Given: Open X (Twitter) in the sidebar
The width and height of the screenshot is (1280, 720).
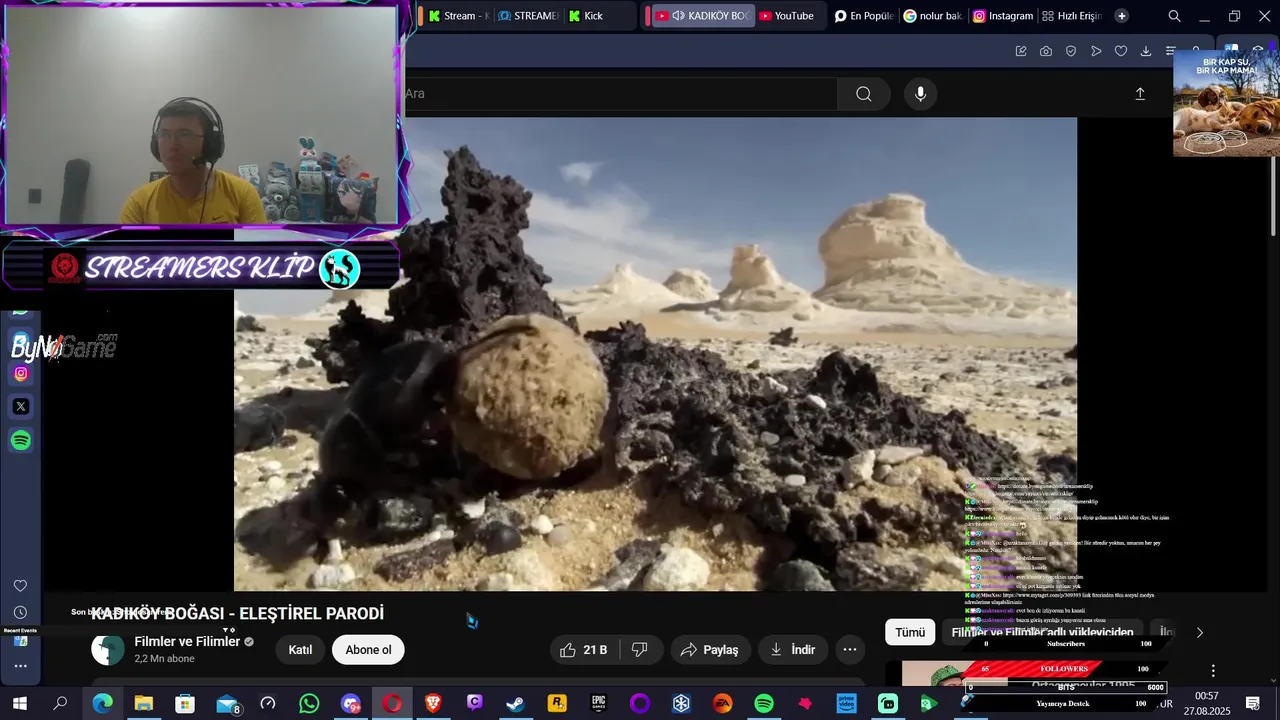Looking at the screenshot, I should (x=21, y=407).
